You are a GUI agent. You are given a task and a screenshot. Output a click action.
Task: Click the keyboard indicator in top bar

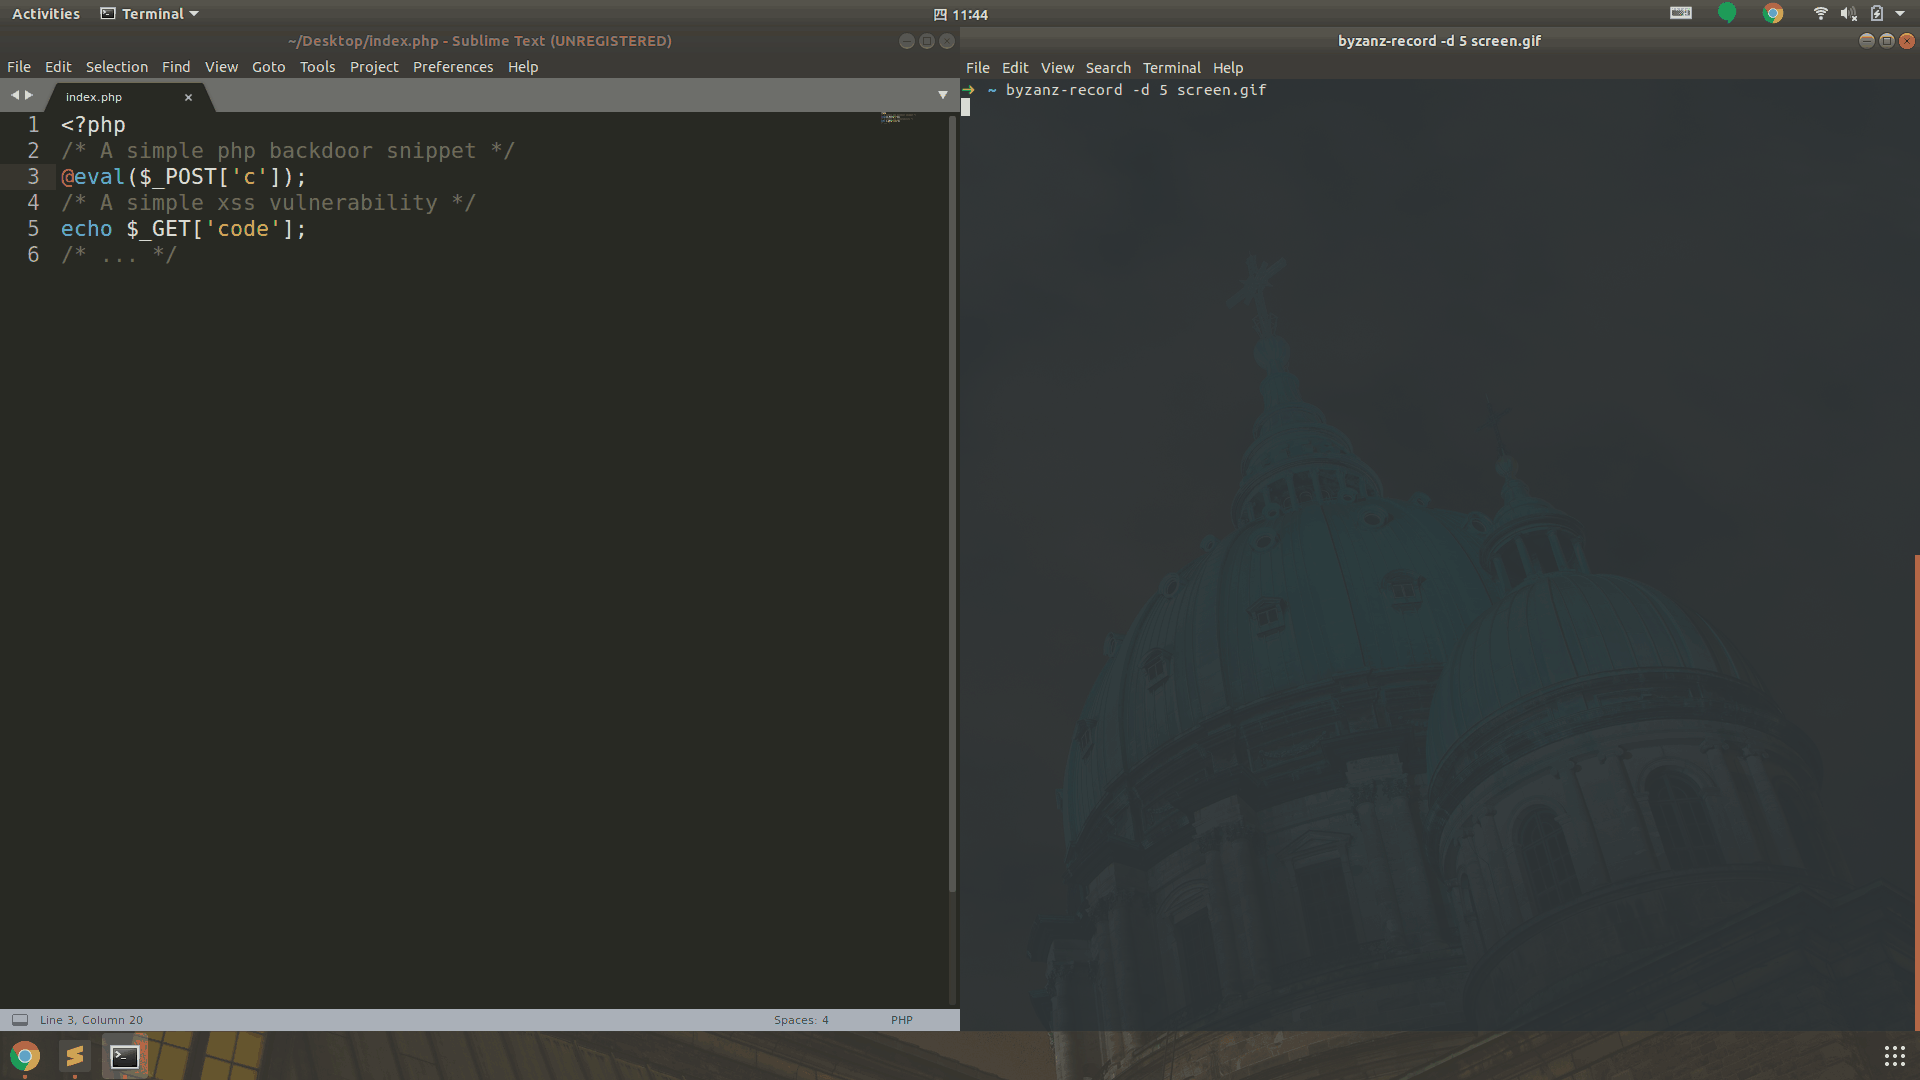[1681, 13]
